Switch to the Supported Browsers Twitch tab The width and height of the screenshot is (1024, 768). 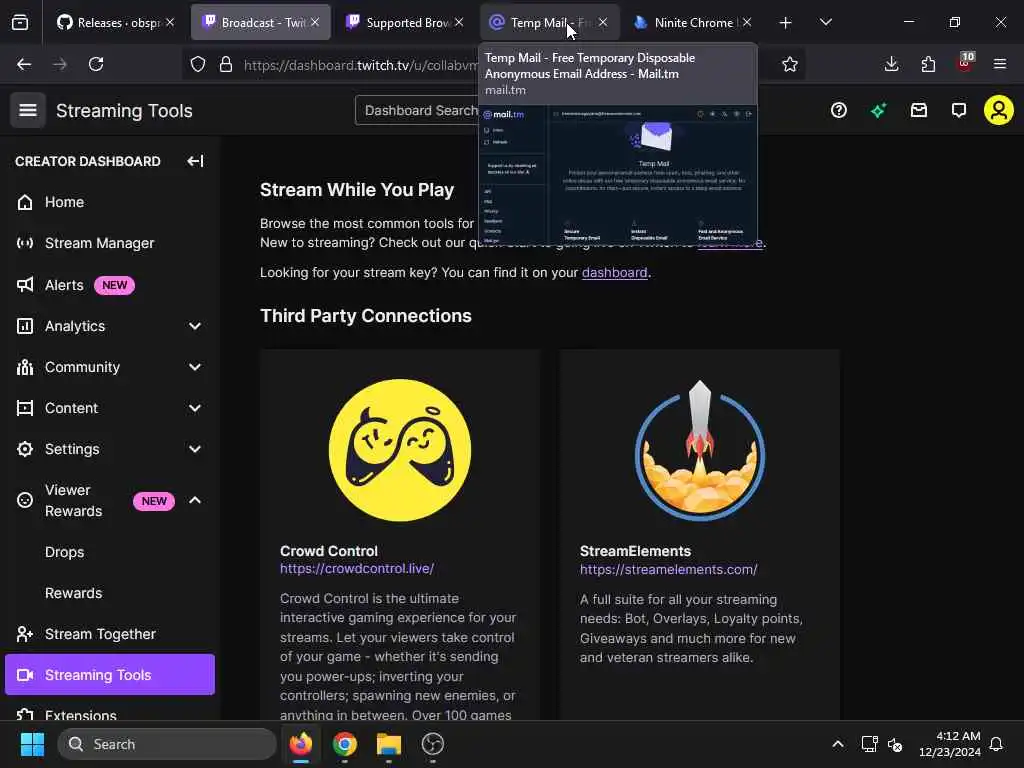pos(405,23)
